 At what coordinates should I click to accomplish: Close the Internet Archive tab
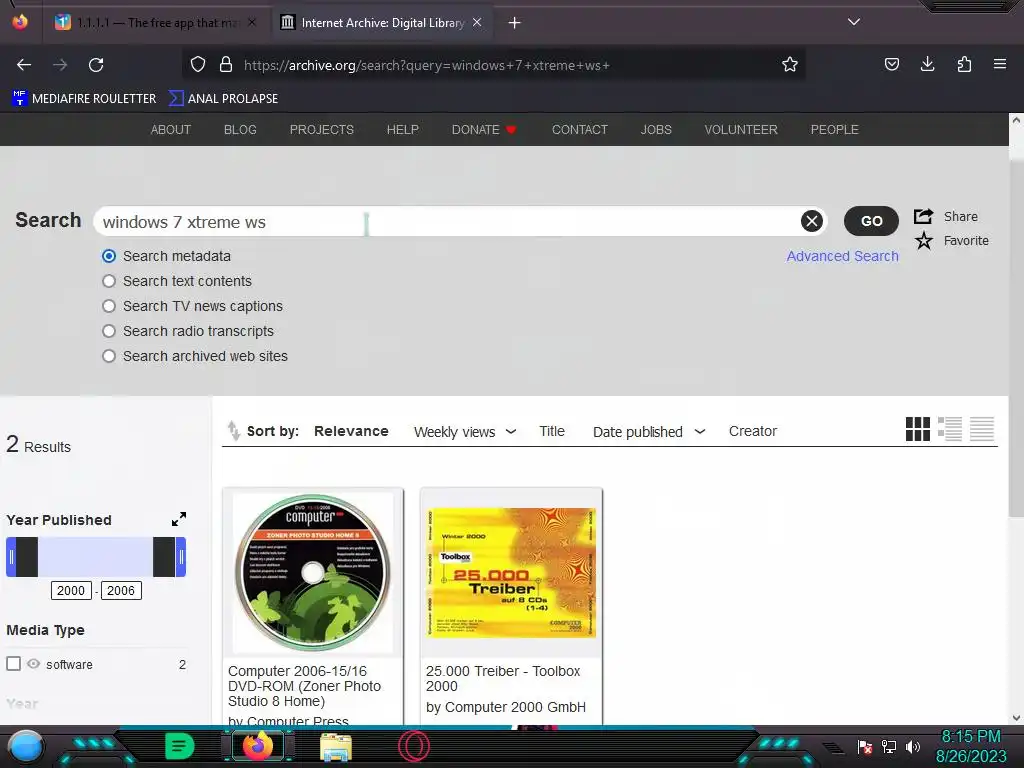coord(477,22)
